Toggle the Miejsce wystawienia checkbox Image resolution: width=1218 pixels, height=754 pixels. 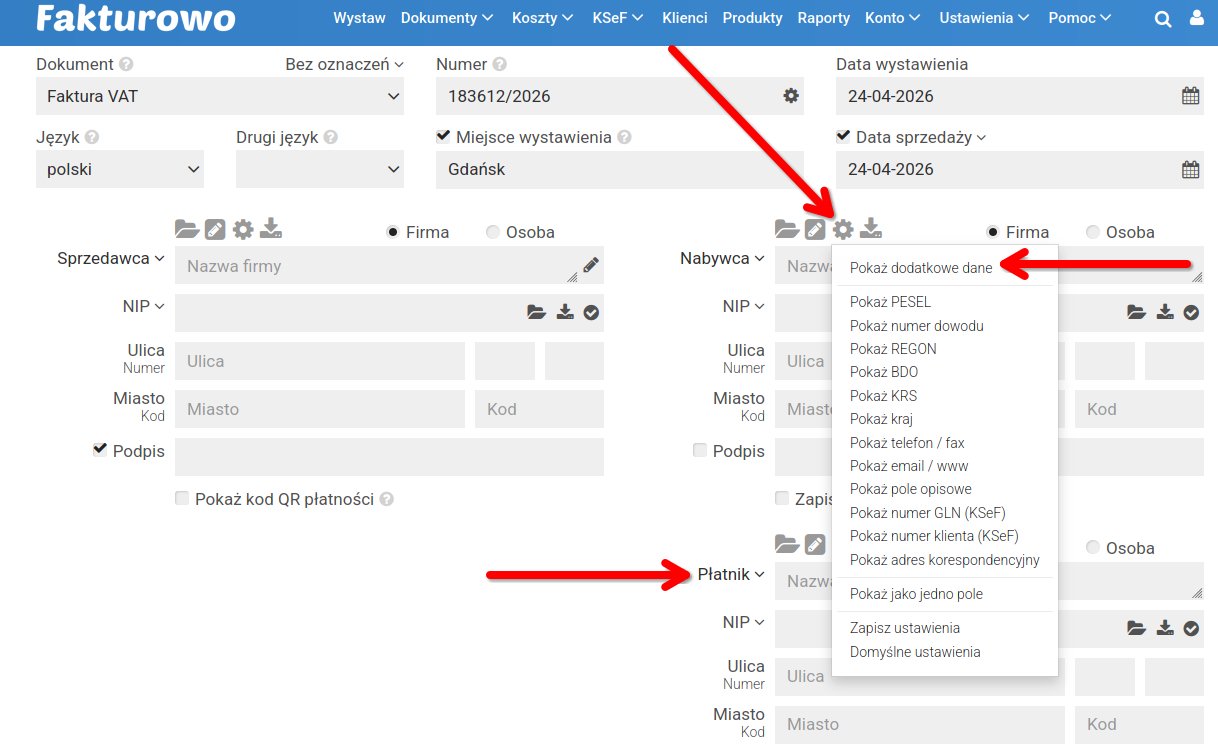pyautogui.click(x=443, y=136)
